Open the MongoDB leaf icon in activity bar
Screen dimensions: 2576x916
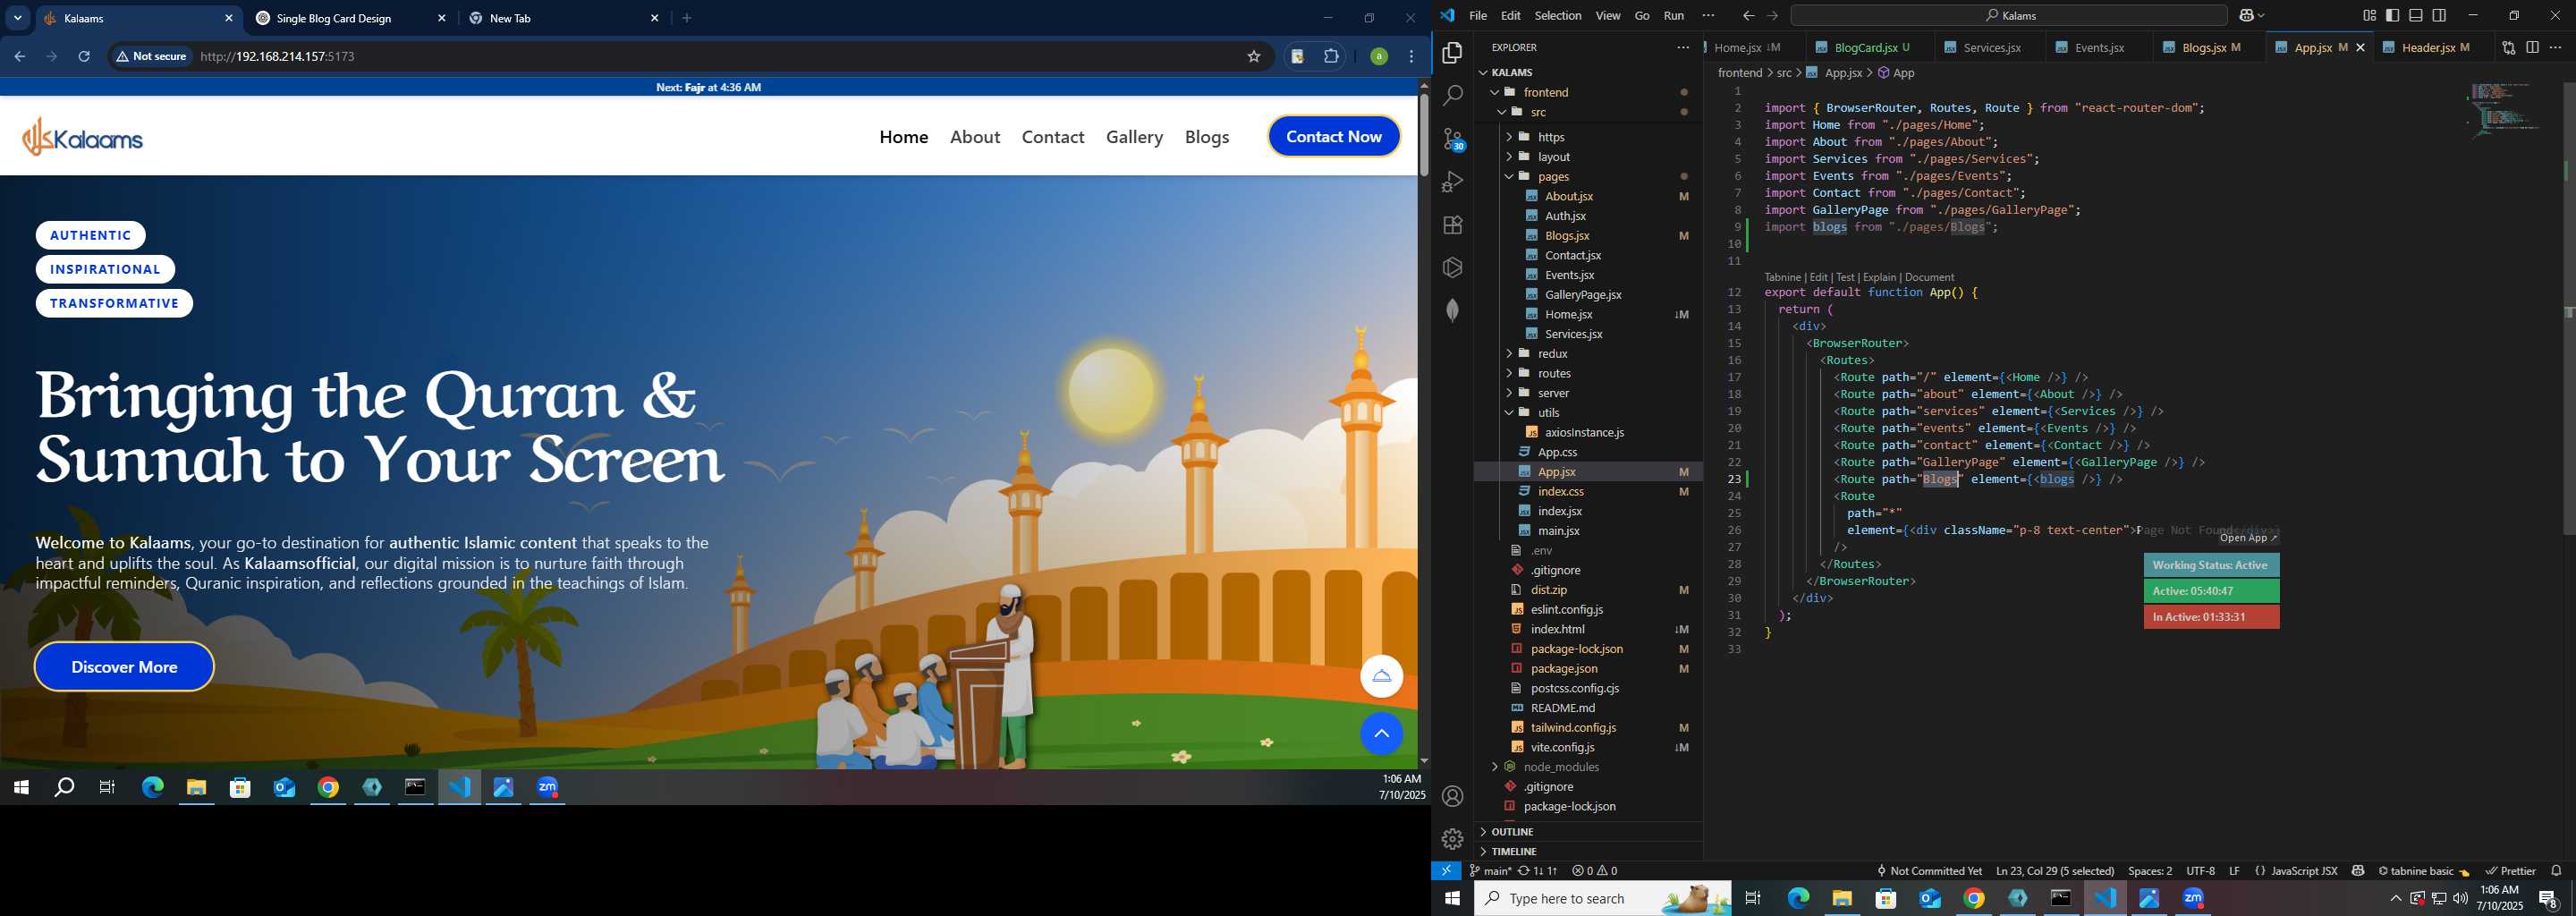1453,311
